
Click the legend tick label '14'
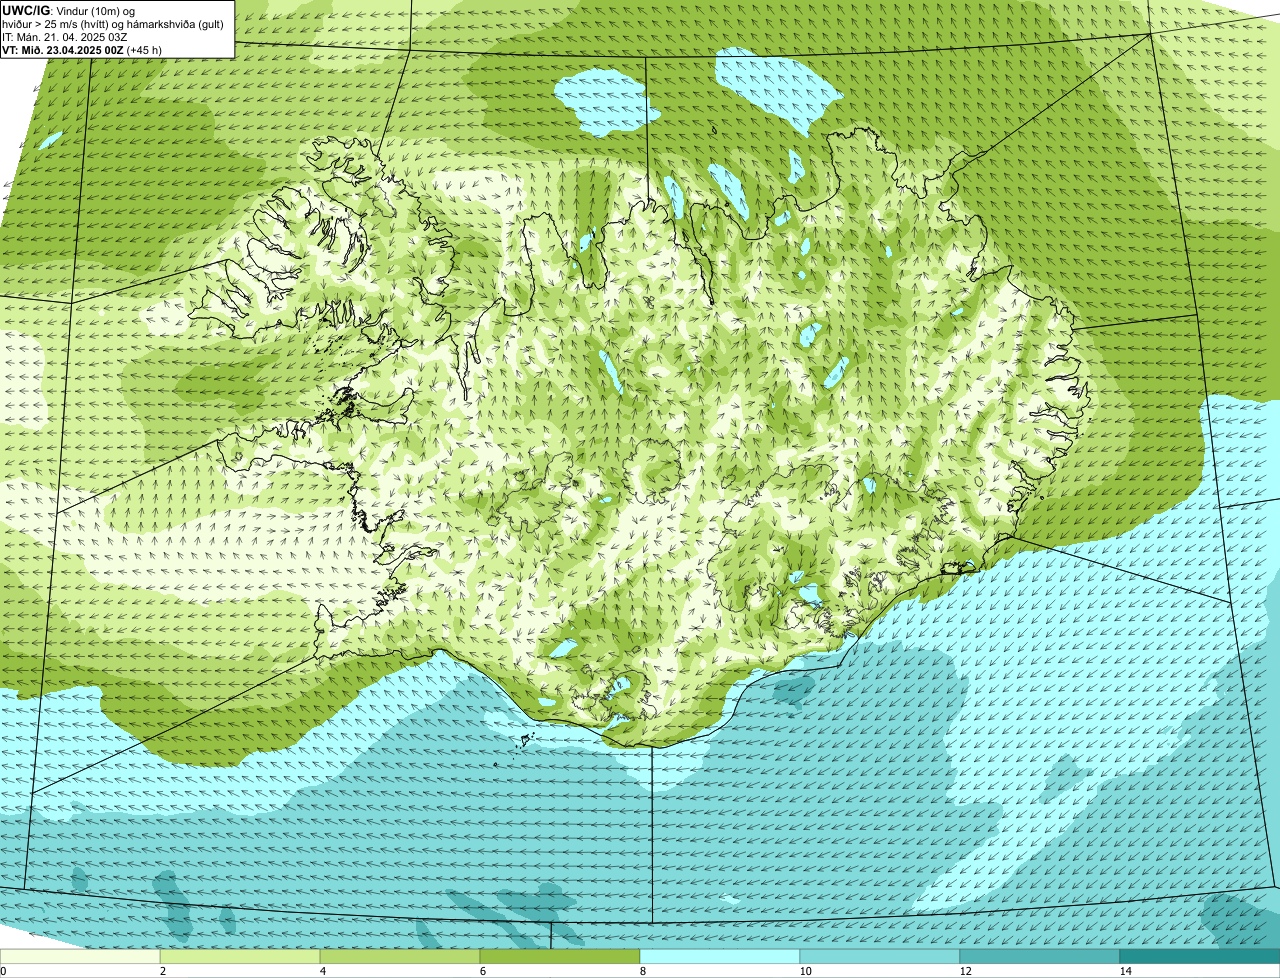(x=1125, y=971)
